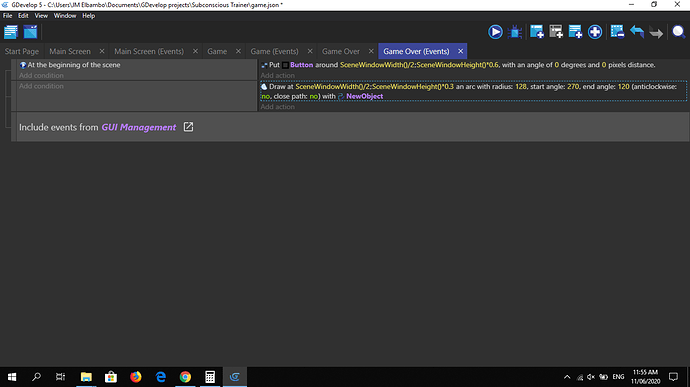Add condition to the second event
This screenshot has height=387, width=690.
(x=41, y=86)
